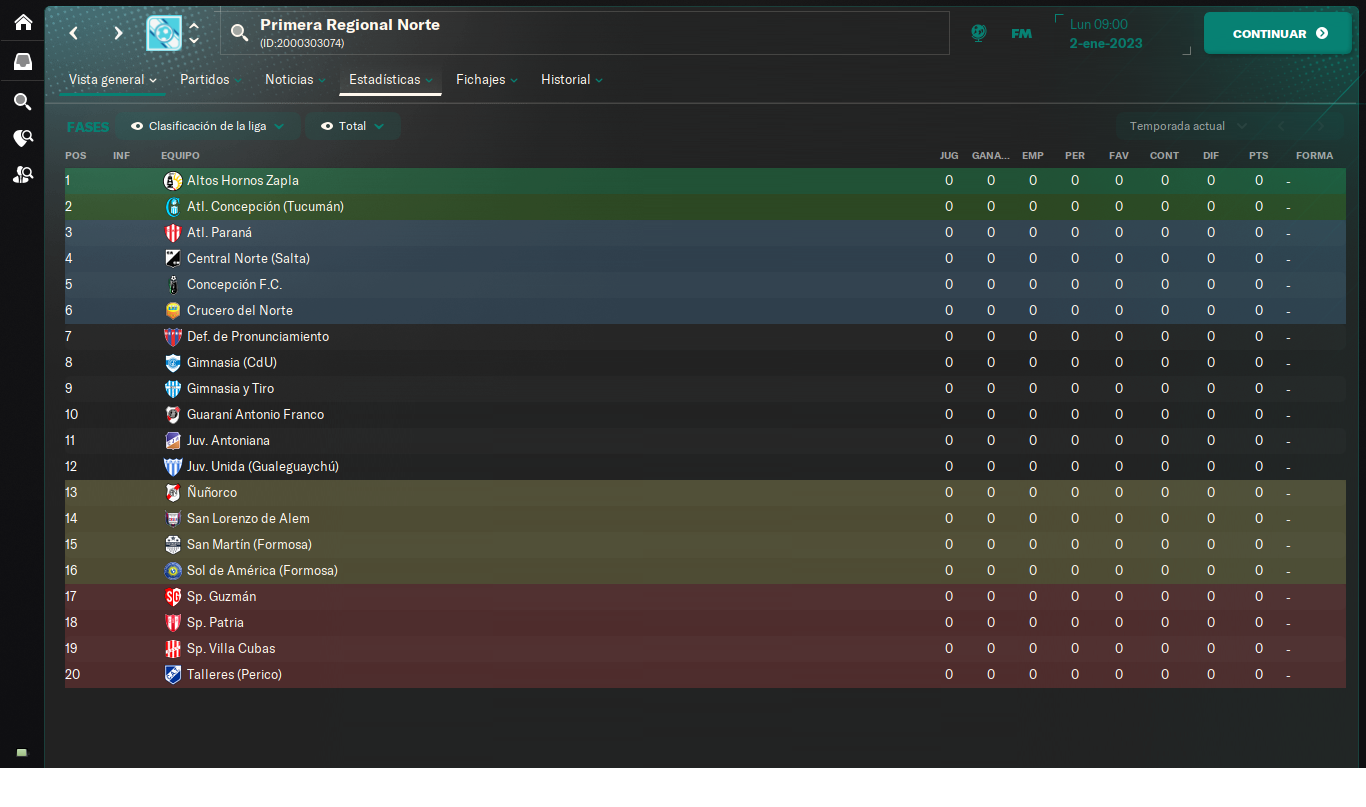The height and width of the screenshot is (807, 1366).
Task: Go back with the left arrow
Action: click(x=73, y=33)
